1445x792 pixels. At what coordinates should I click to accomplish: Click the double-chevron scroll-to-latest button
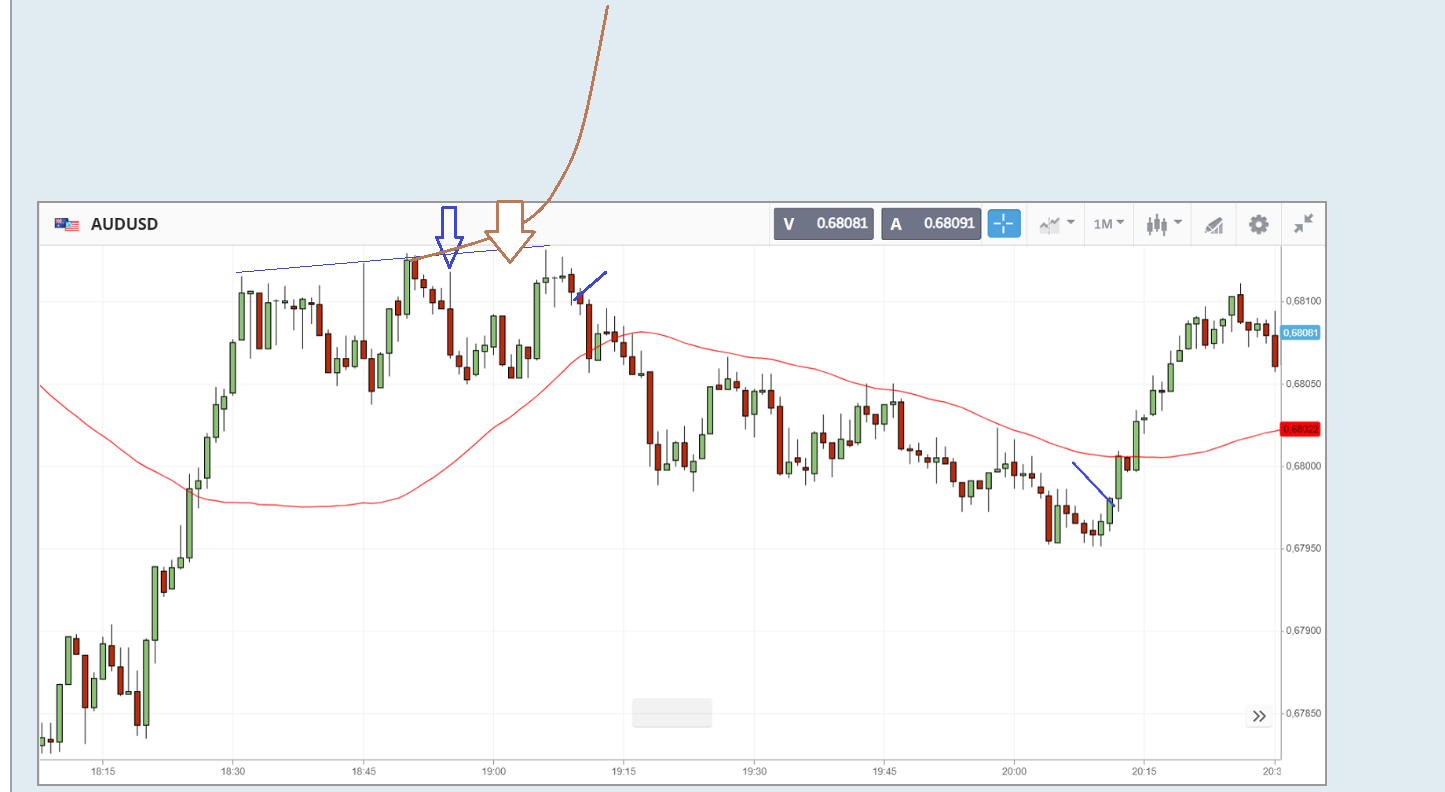(x=1259, y=716)
